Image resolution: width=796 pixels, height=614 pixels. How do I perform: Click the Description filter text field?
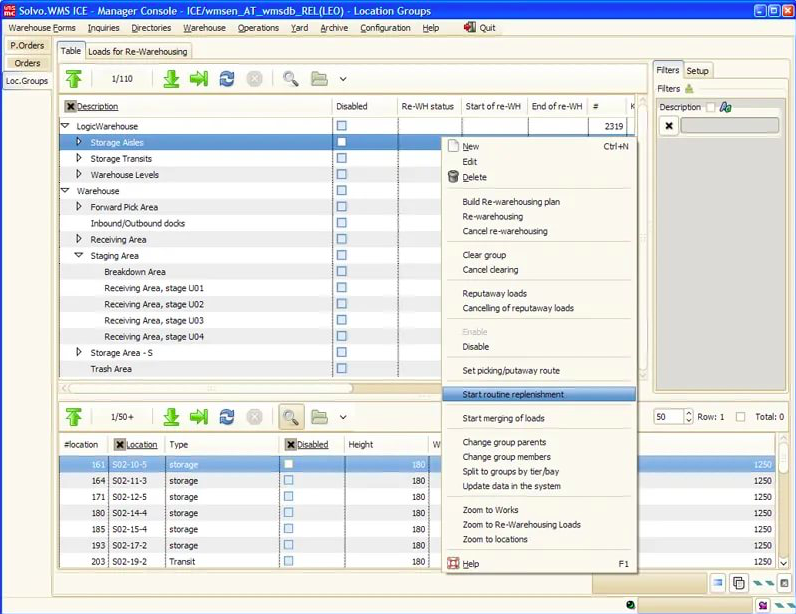click(x=729, y=126)
